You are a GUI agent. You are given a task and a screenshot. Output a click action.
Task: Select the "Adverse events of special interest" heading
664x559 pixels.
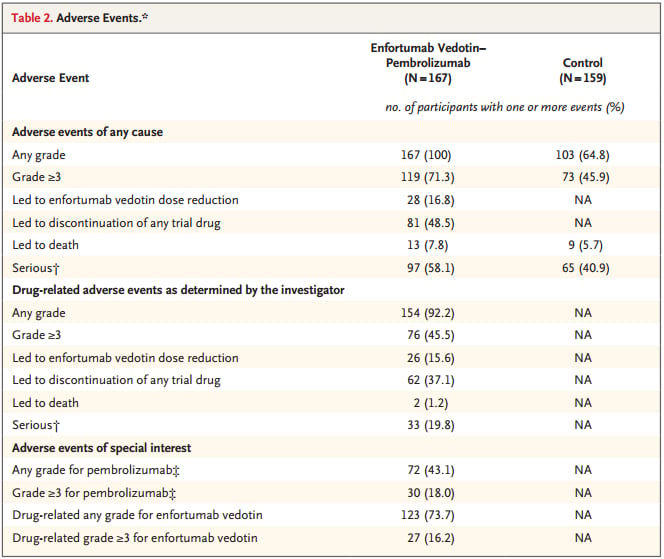click(x=101, y=447)
